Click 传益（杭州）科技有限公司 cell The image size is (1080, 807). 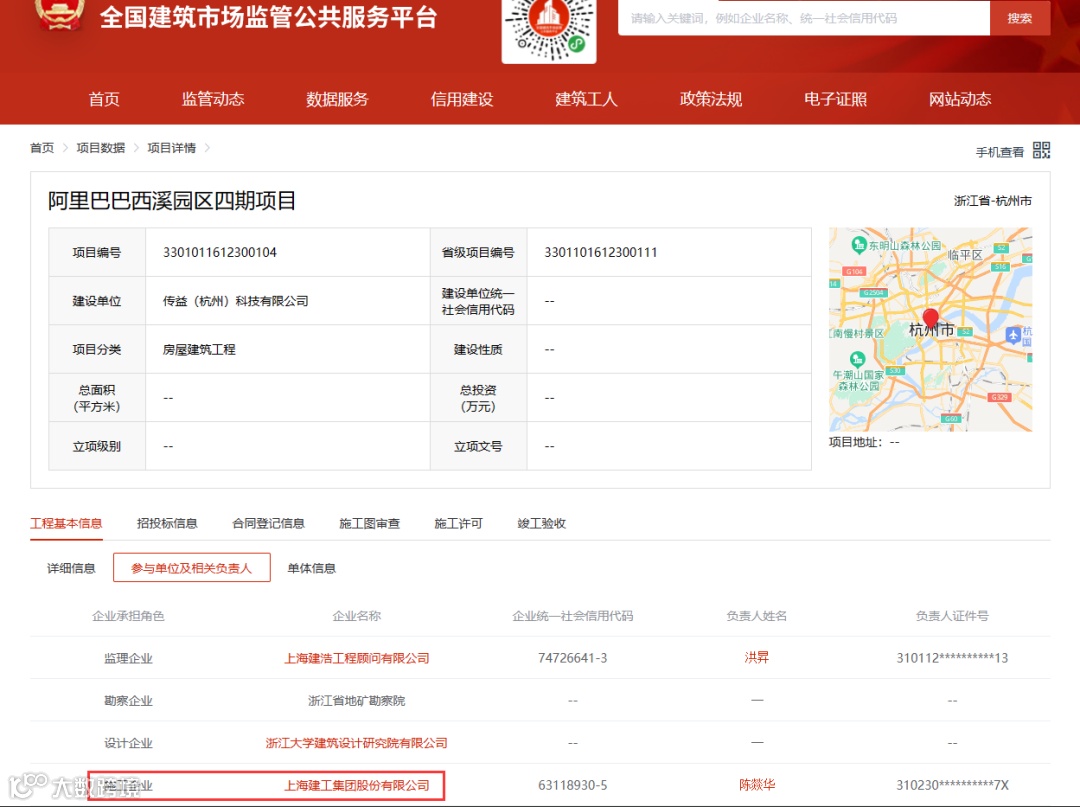pyautogui.click(x=236, y=301)
